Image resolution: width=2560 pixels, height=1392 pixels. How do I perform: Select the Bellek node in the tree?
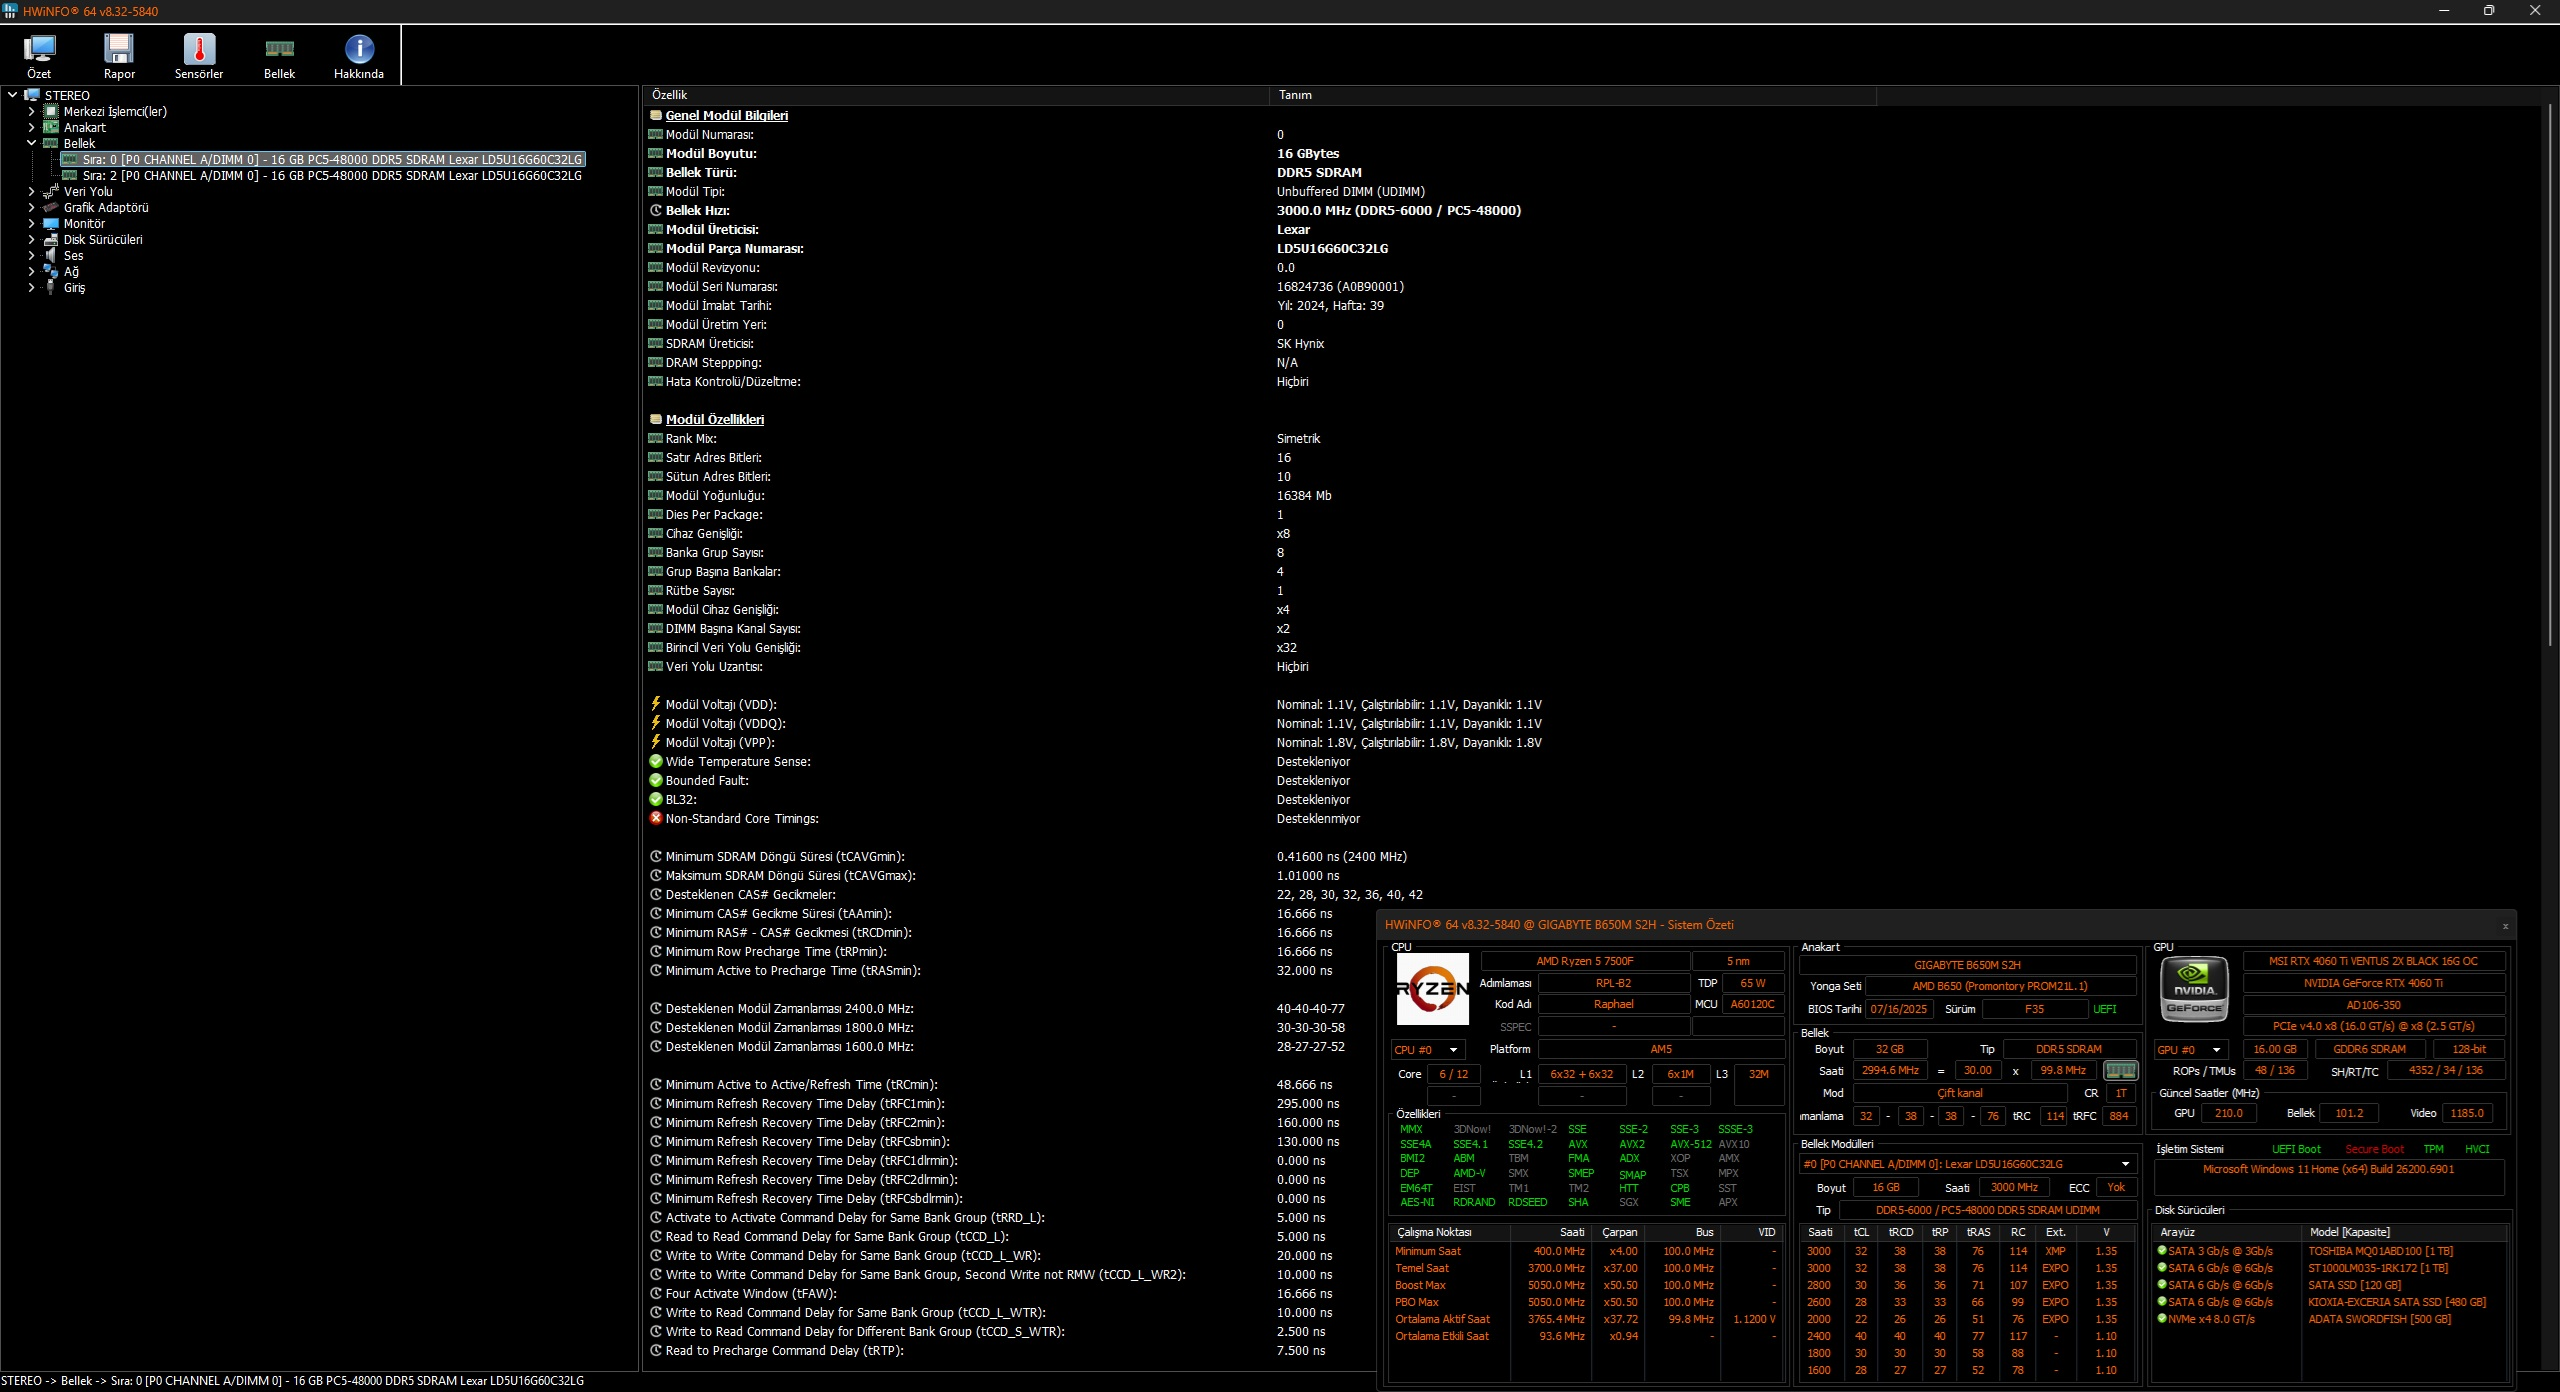coord(80,143)
